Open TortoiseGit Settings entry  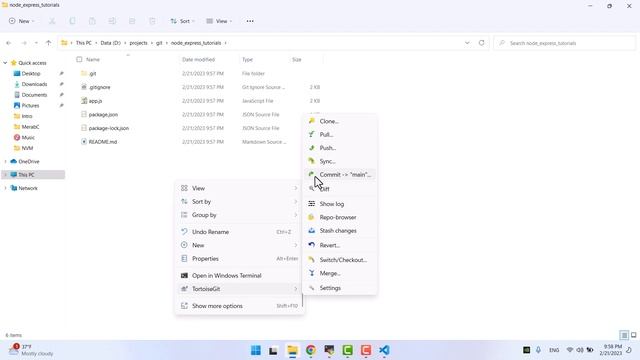pos(340,288)
